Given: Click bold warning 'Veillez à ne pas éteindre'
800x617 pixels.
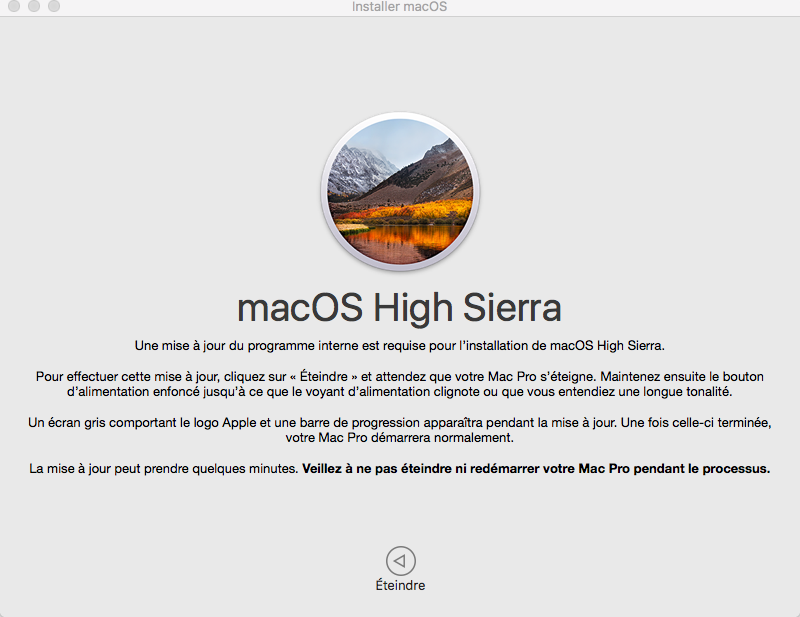Looking at the screenshot, I should point(536,468).
